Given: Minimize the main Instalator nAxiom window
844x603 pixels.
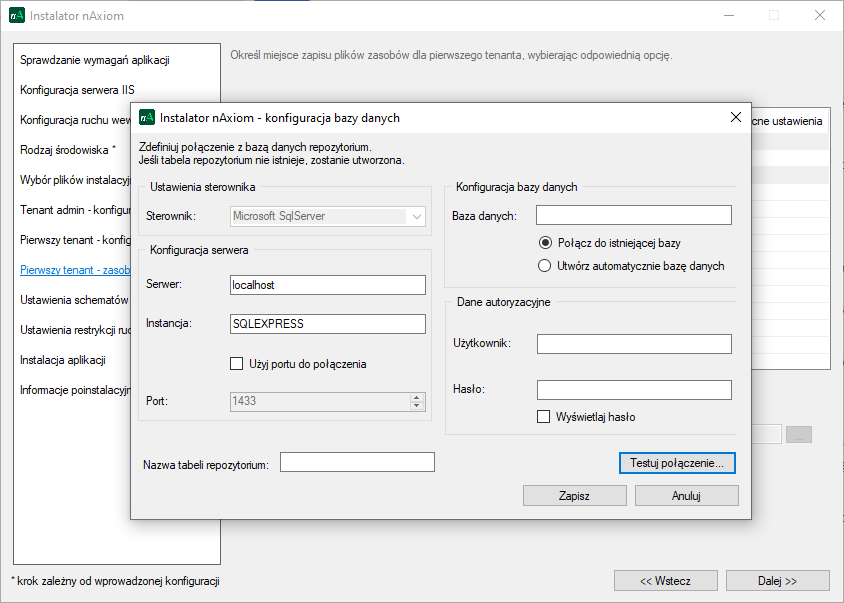Looking at the screenshot, I should click(729, 15).
